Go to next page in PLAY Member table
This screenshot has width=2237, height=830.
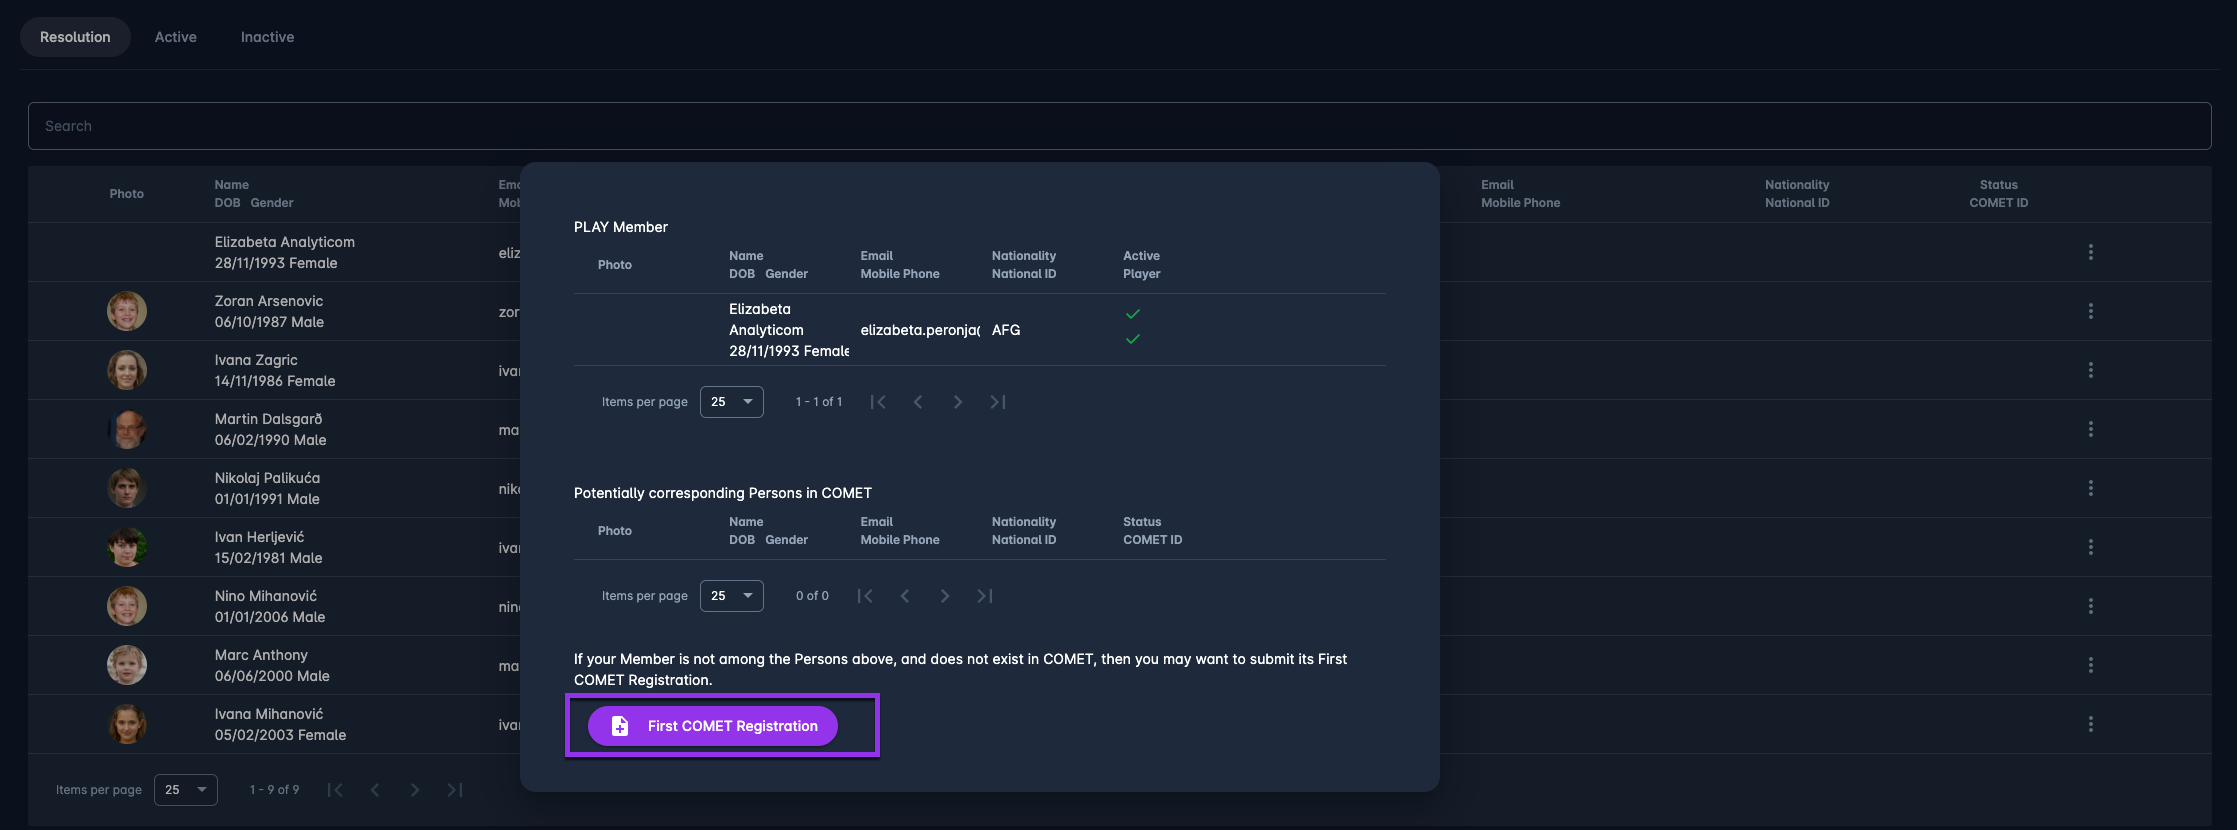[x=957, y=402]
